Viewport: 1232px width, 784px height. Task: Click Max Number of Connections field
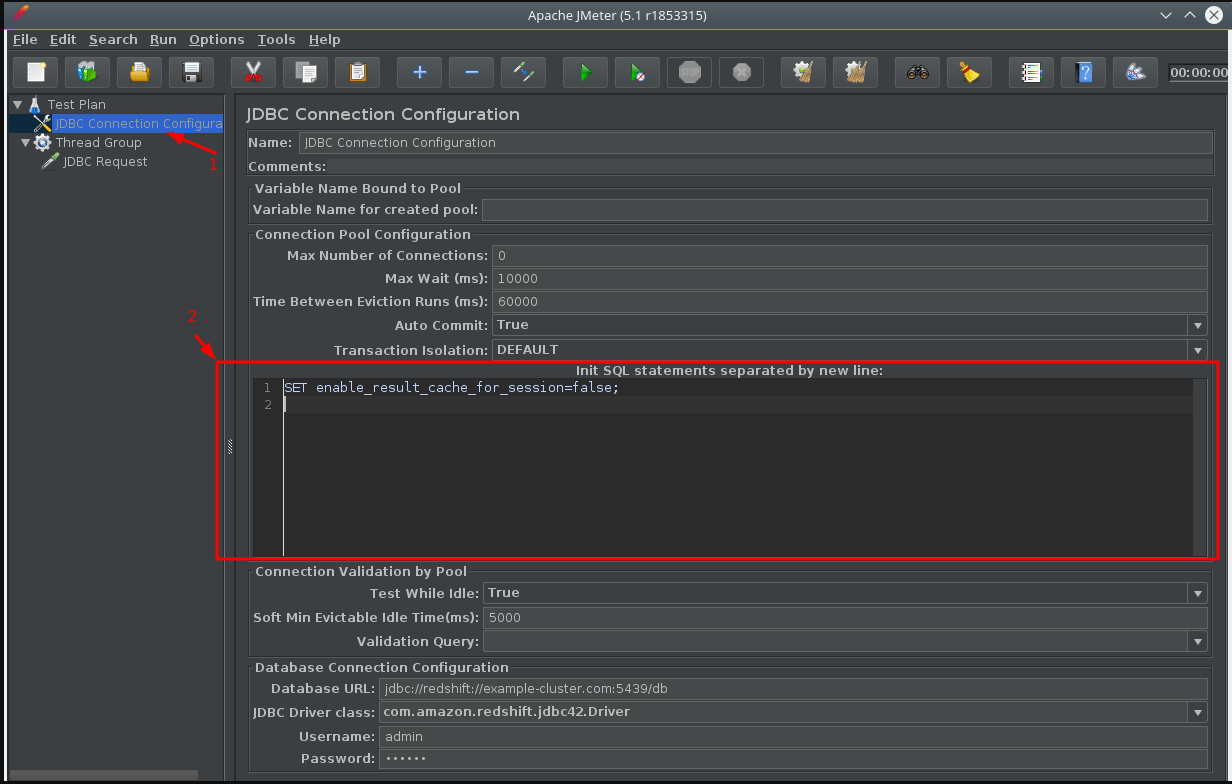click(x=850, y=256)
